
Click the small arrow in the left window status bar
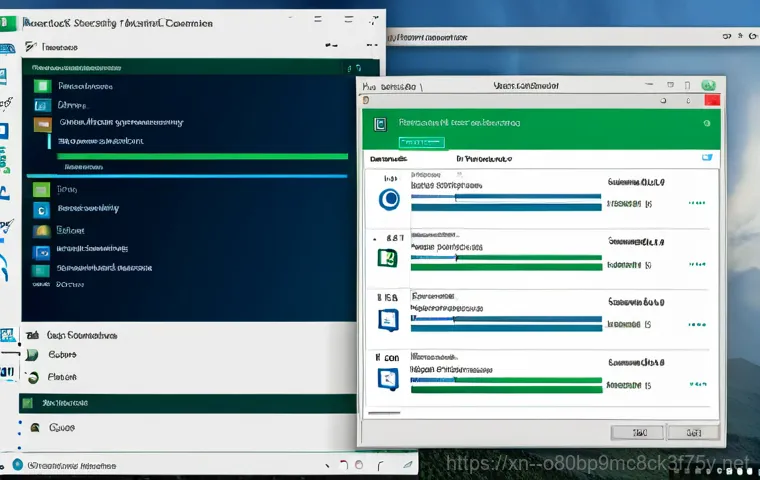pos(328,466)
